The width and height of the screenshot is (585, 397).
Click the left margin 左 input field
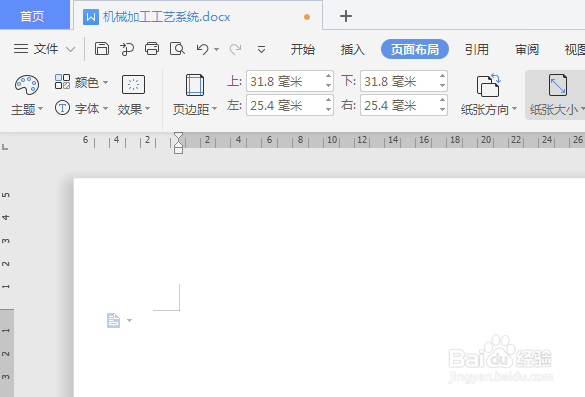[285, 106]
